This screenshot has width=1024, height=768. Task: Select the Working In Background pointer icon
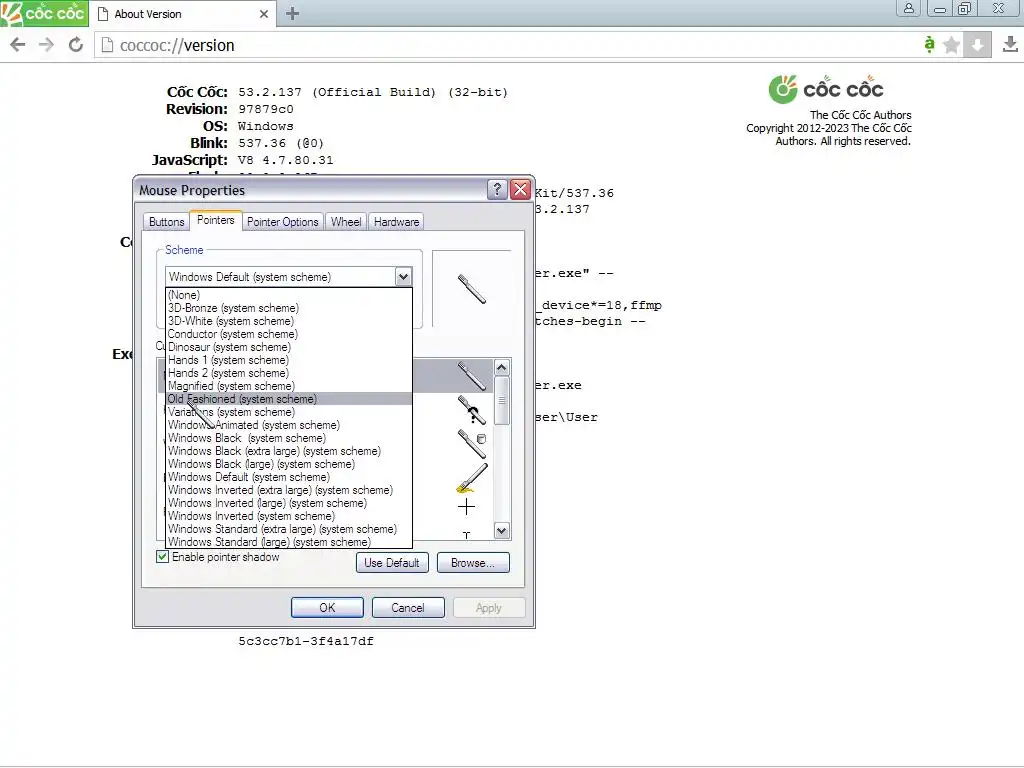[x=472, y=443]
